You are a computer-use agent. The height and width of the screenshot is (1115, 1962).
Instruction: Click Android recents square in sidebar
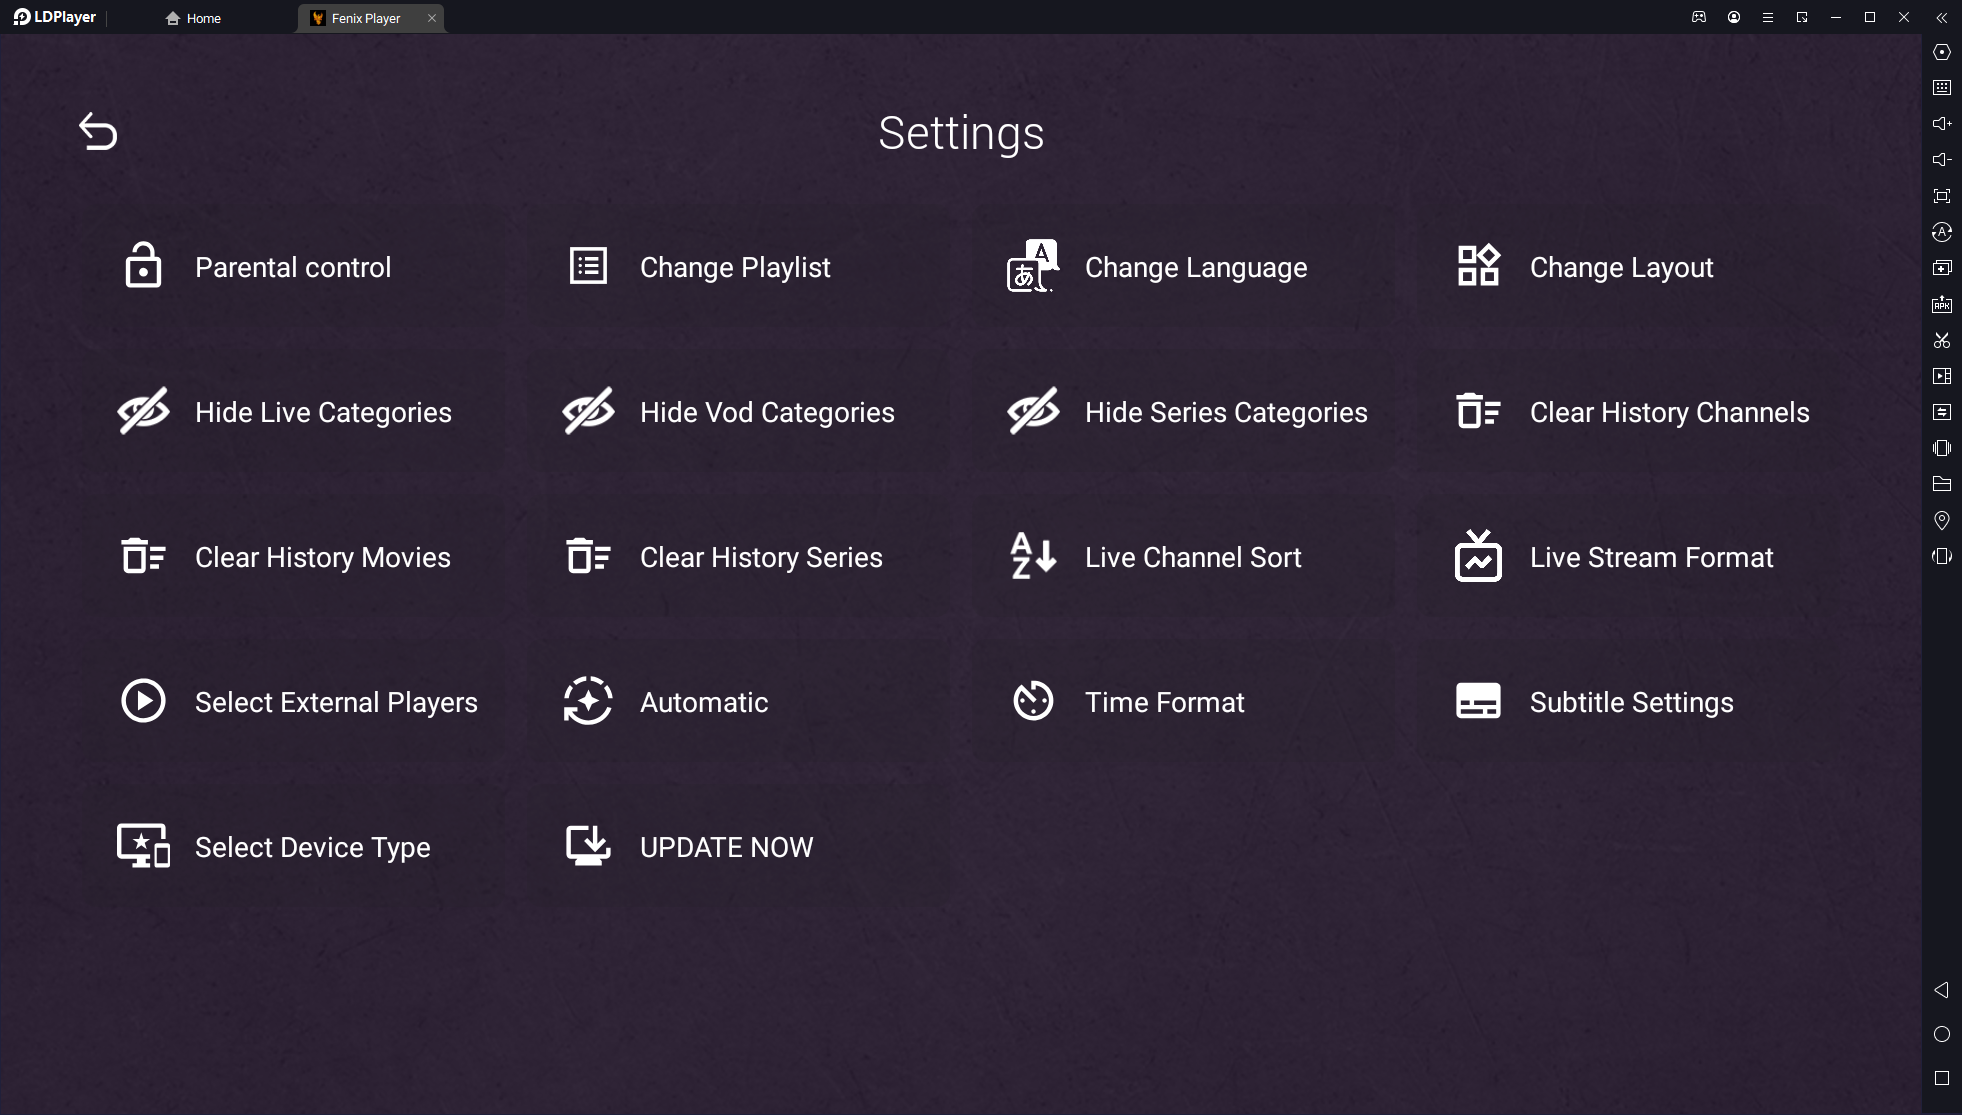tap(1942, 1078)
